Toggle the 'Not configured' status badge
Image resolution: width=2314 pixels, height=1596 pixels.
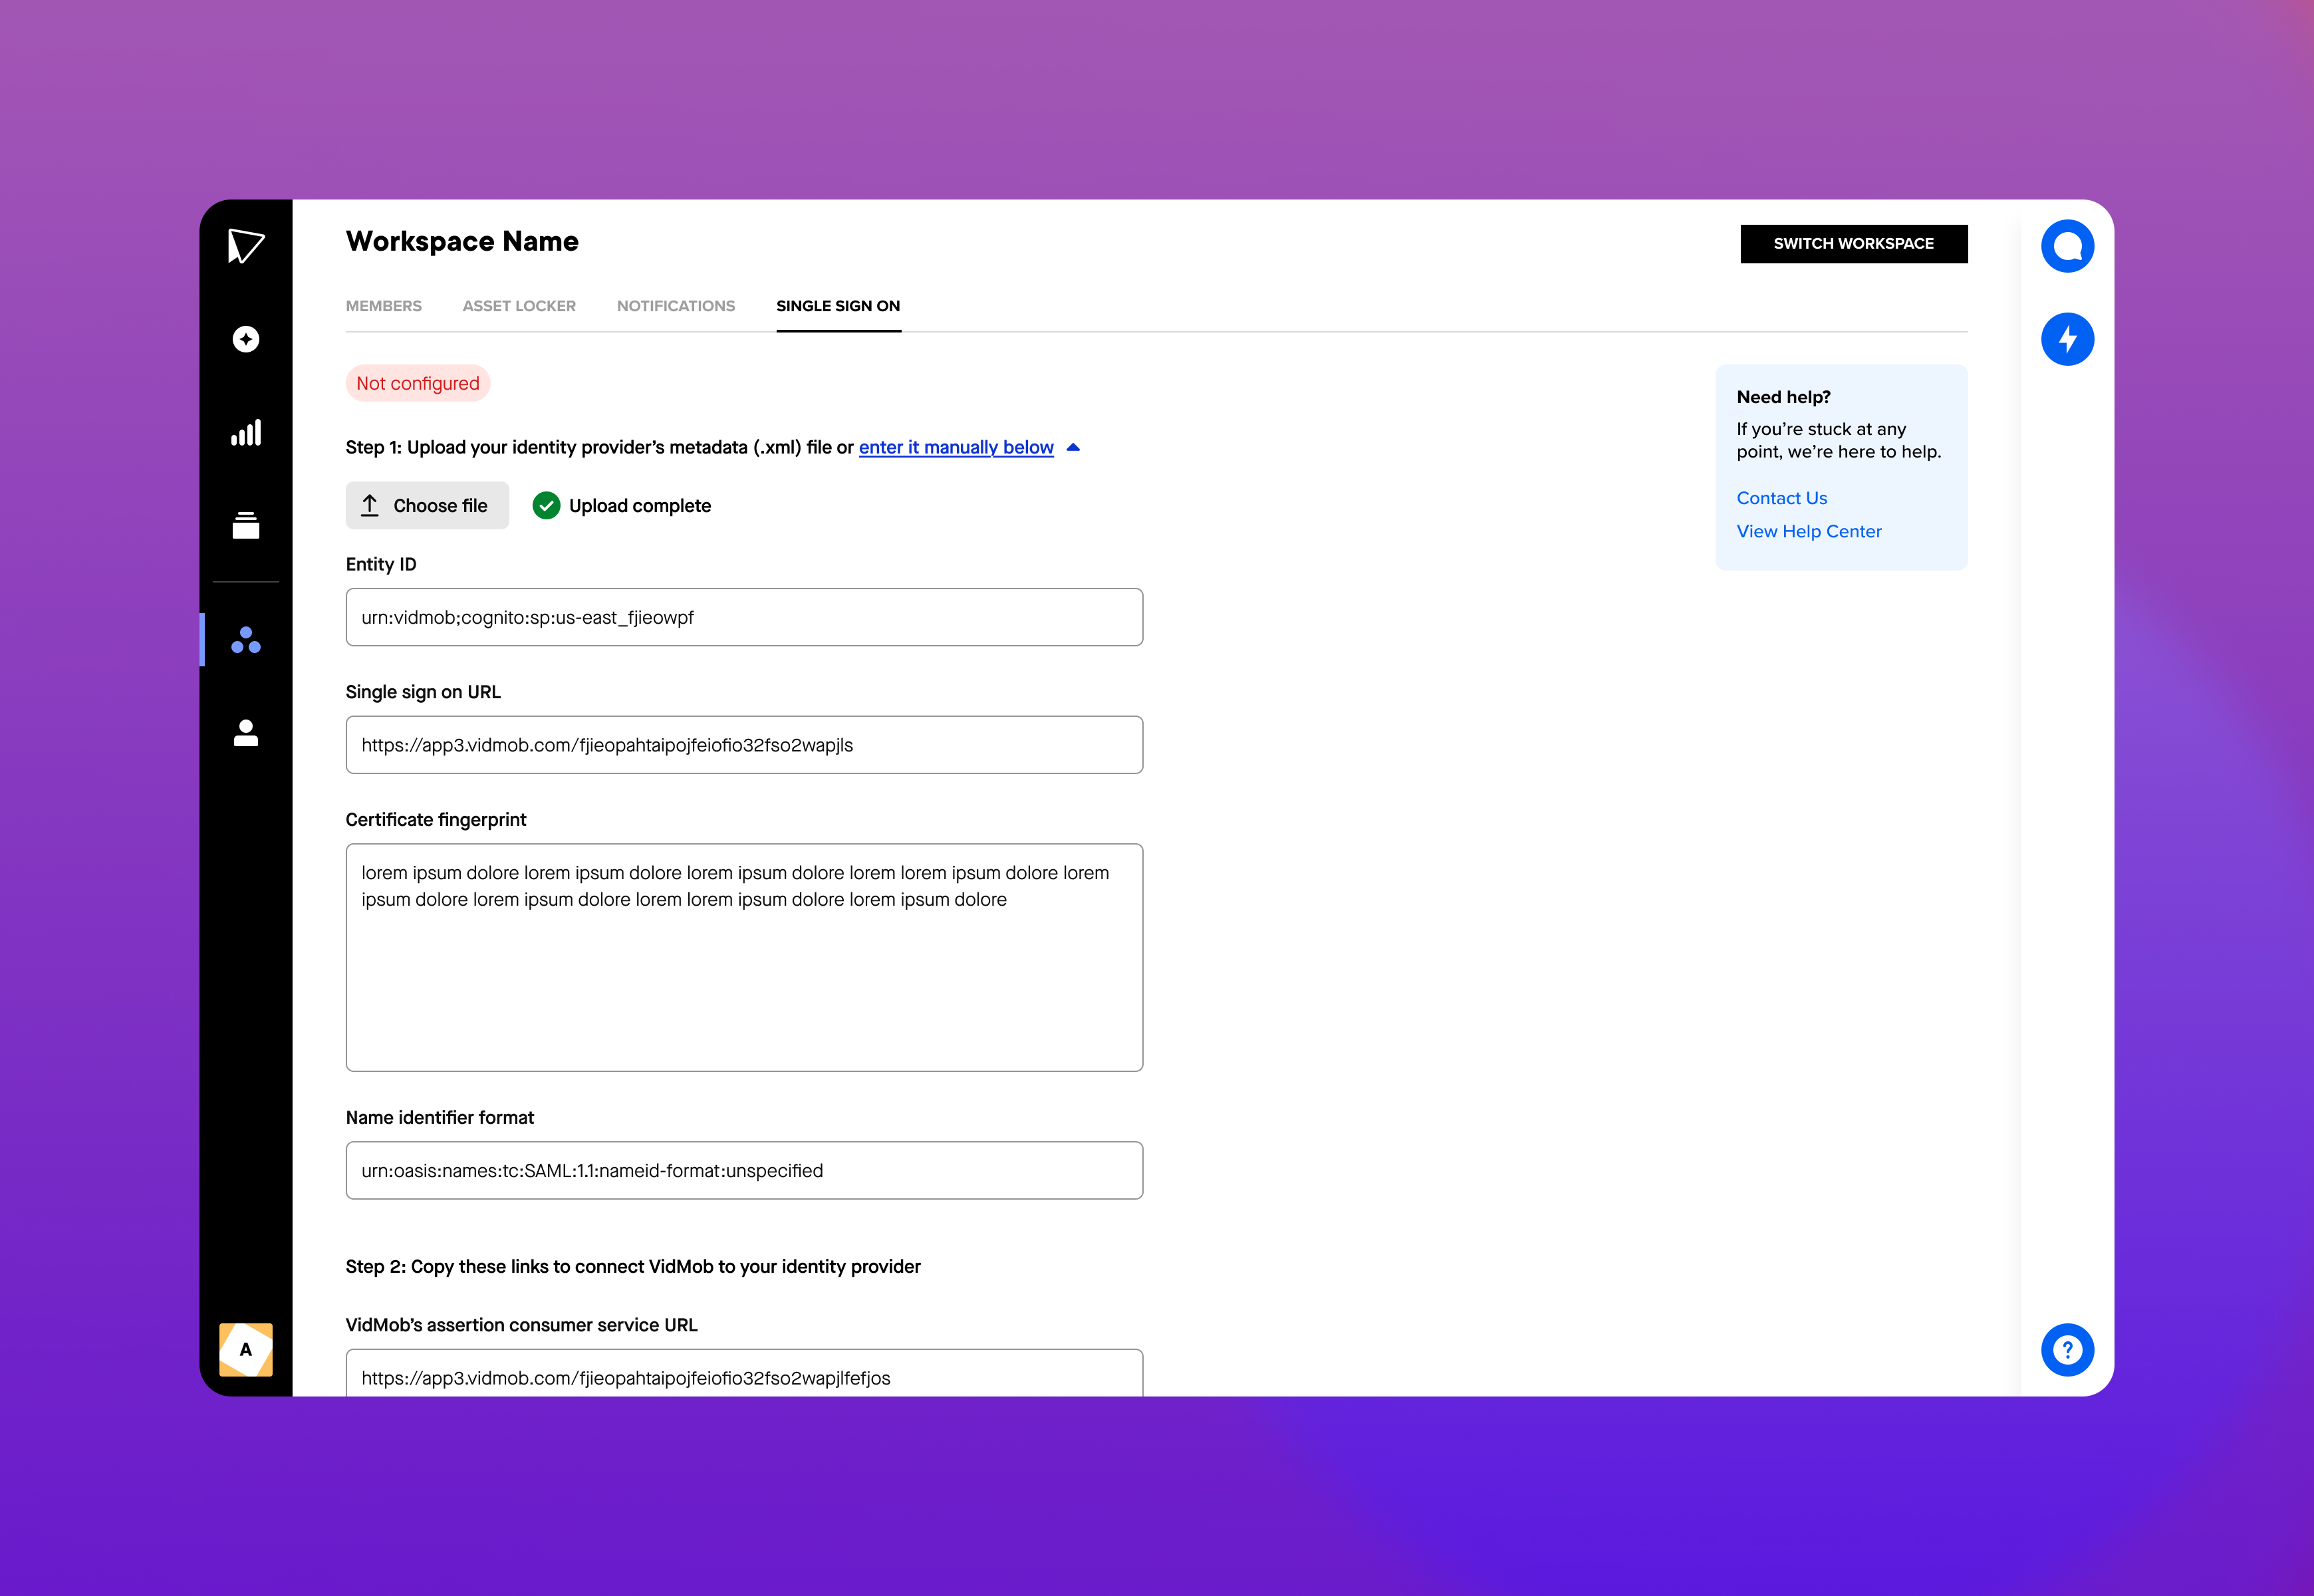pyautogui.click(x=417, y=383)
